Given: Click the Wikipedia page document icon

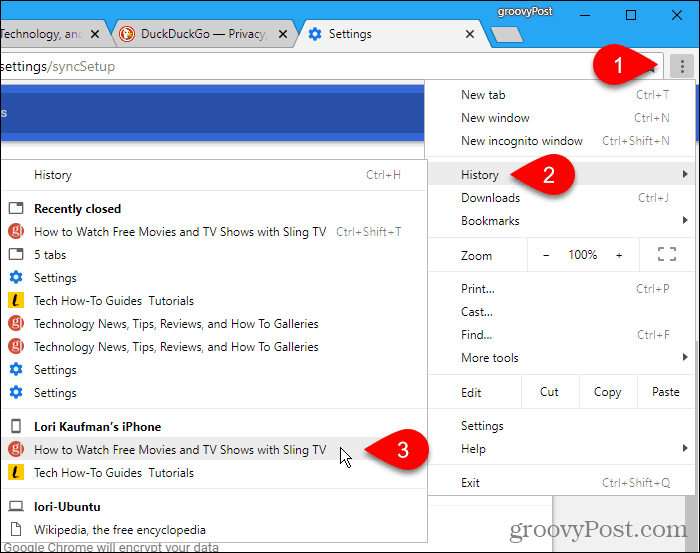Looking at the screenshot, I should point(16,529).
